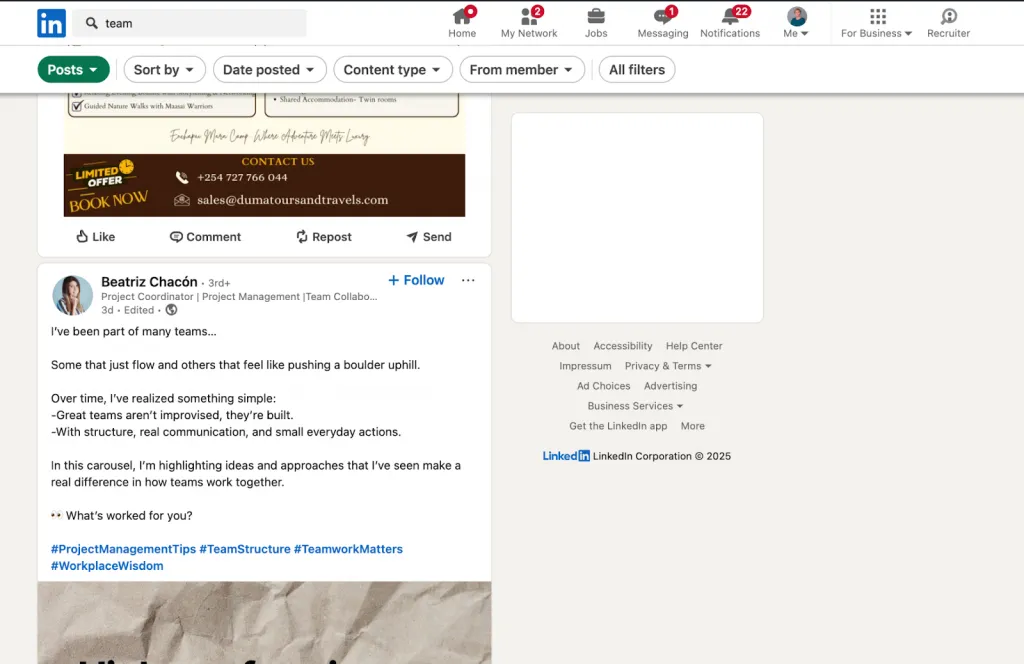Click the +254 727 766 044 phone text
Image resolution: width=1024 pixels, height=664 pixels.
(x=242, y=178)
